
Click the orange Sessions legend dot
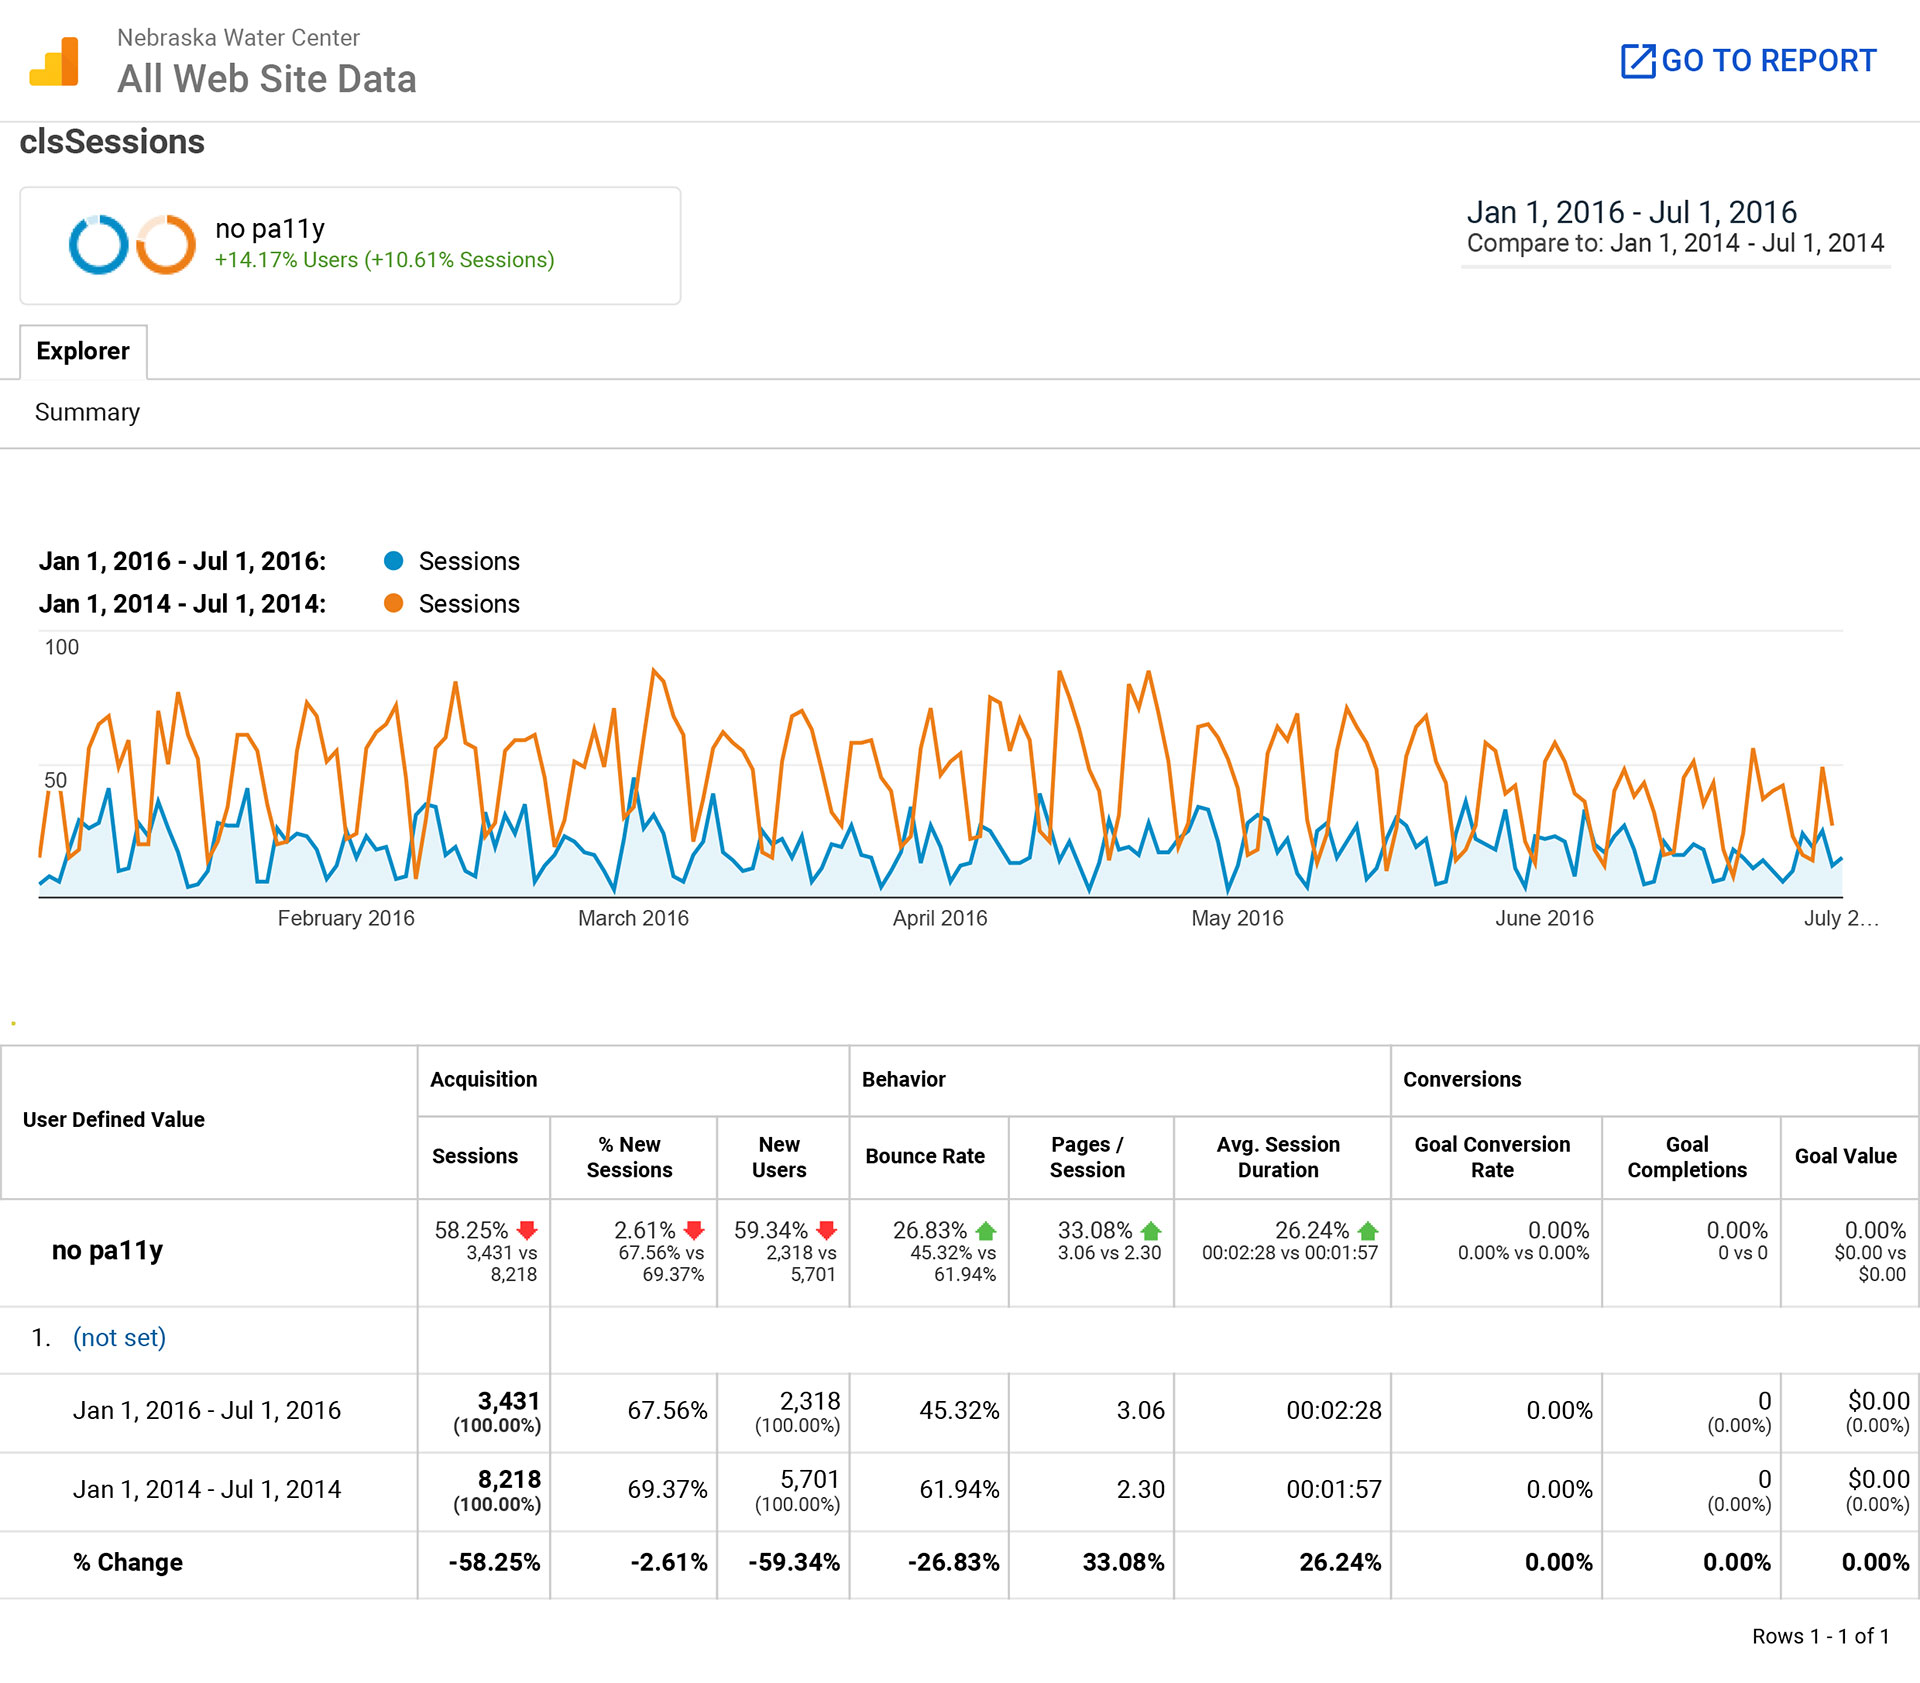coord(394,603)
